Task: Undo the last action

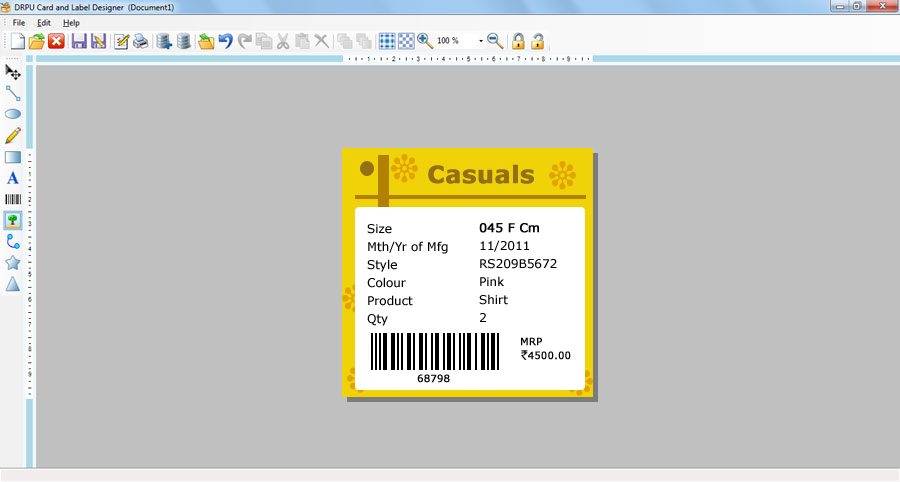Action: click(226, 41)
